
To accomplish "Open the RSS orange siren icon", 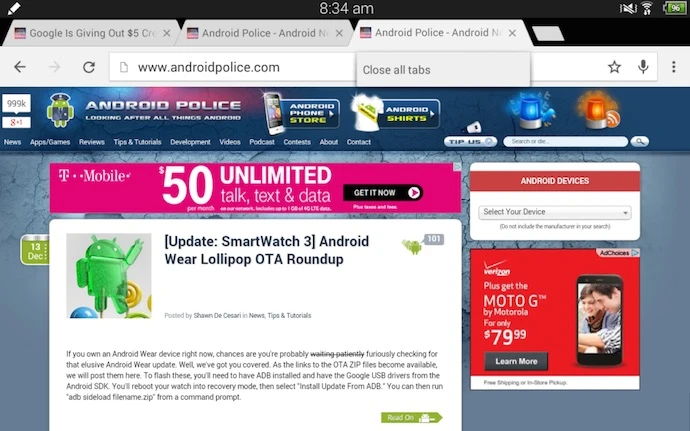I will [599, 110].
